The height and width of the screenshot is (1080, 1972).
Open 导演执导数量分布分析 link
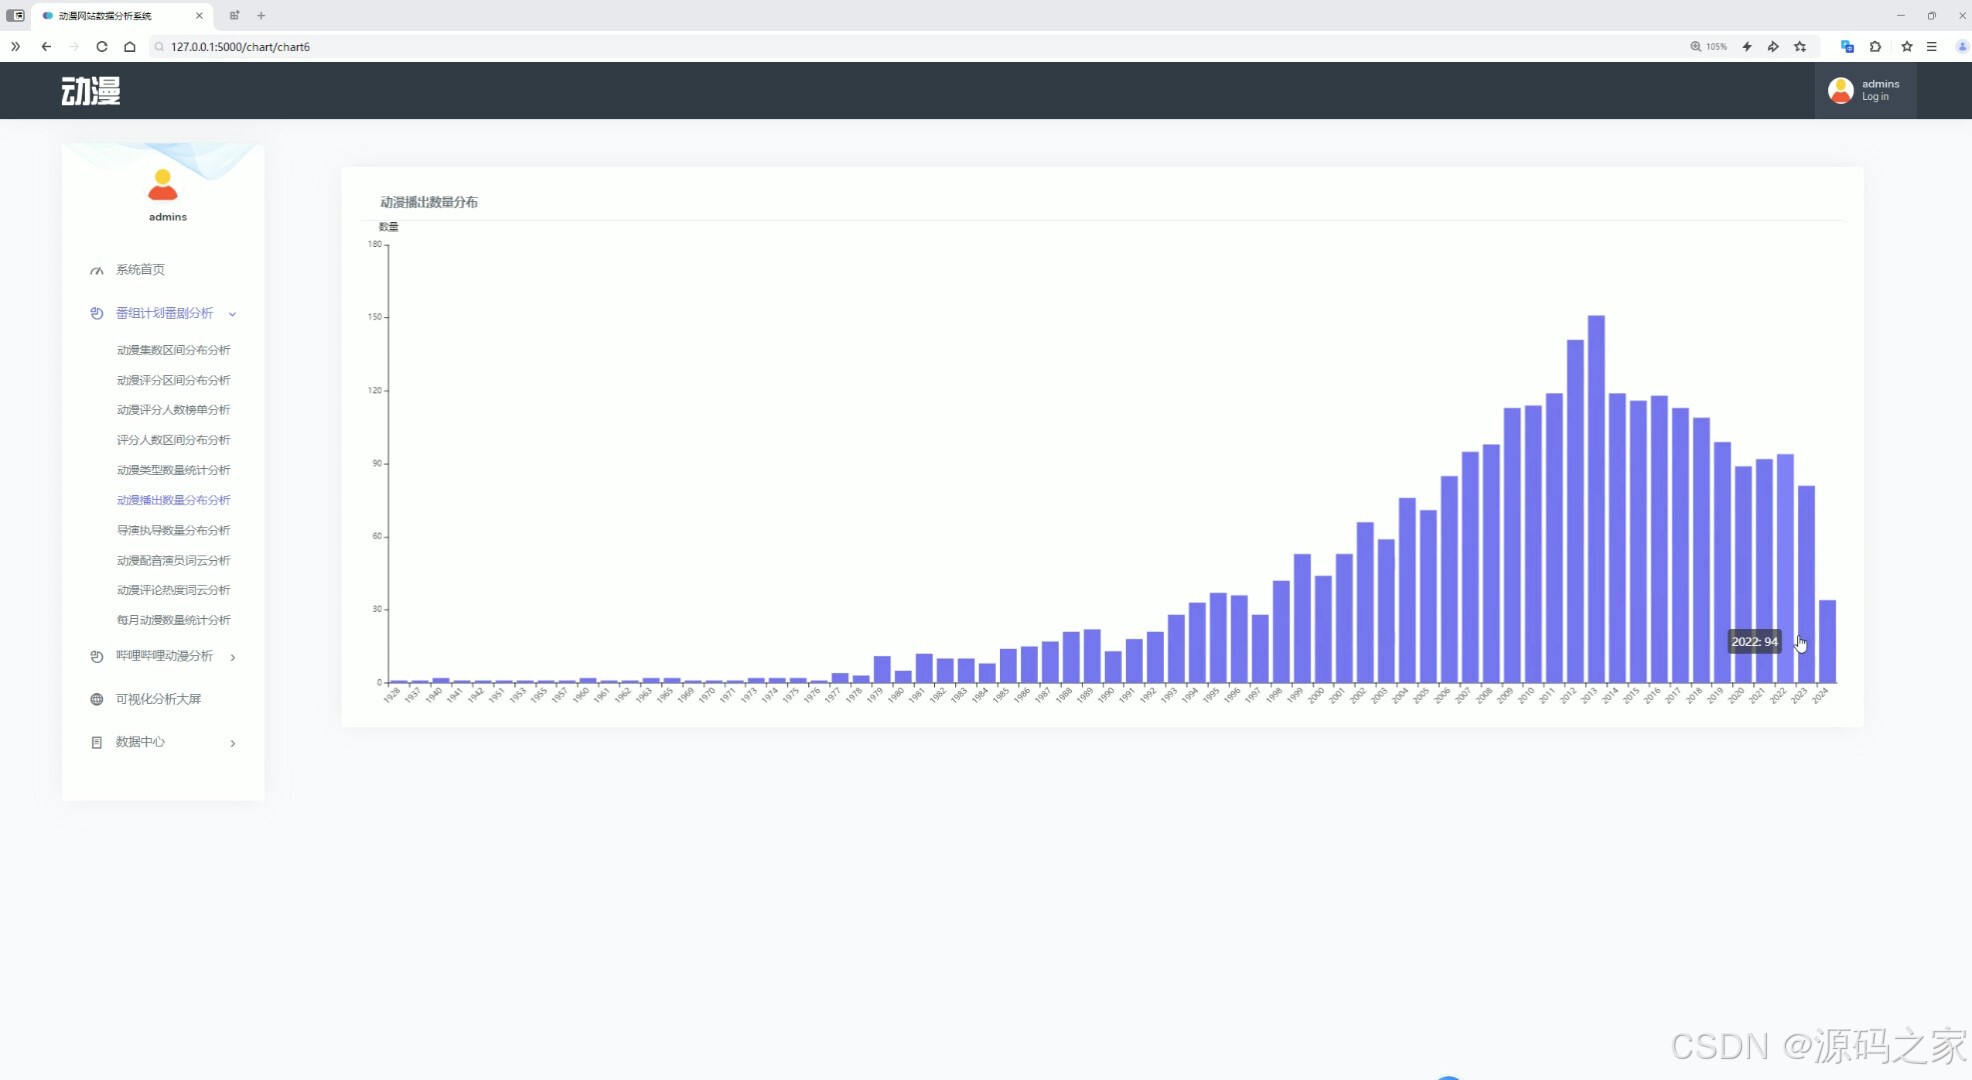coord(173,530)
